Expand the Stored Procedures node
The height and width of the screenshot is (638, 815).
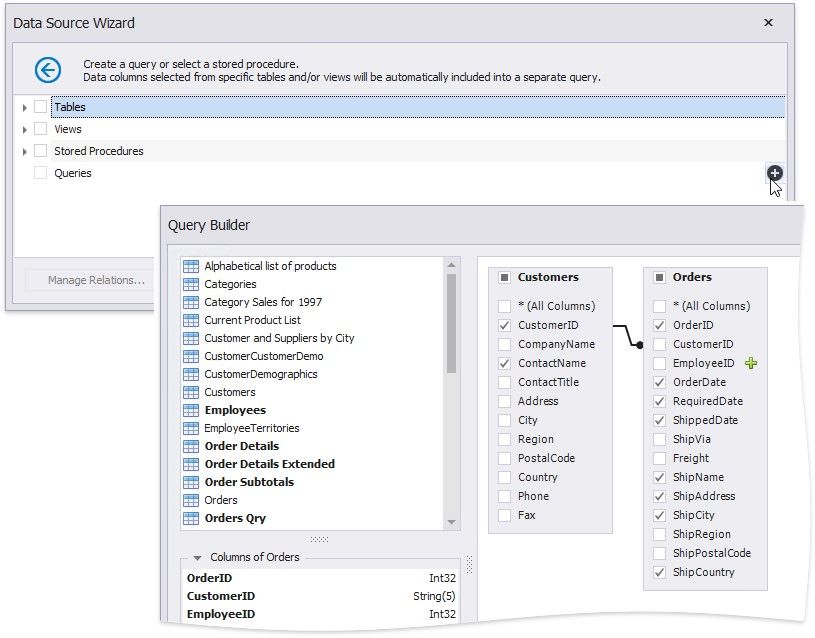point(25,151)
